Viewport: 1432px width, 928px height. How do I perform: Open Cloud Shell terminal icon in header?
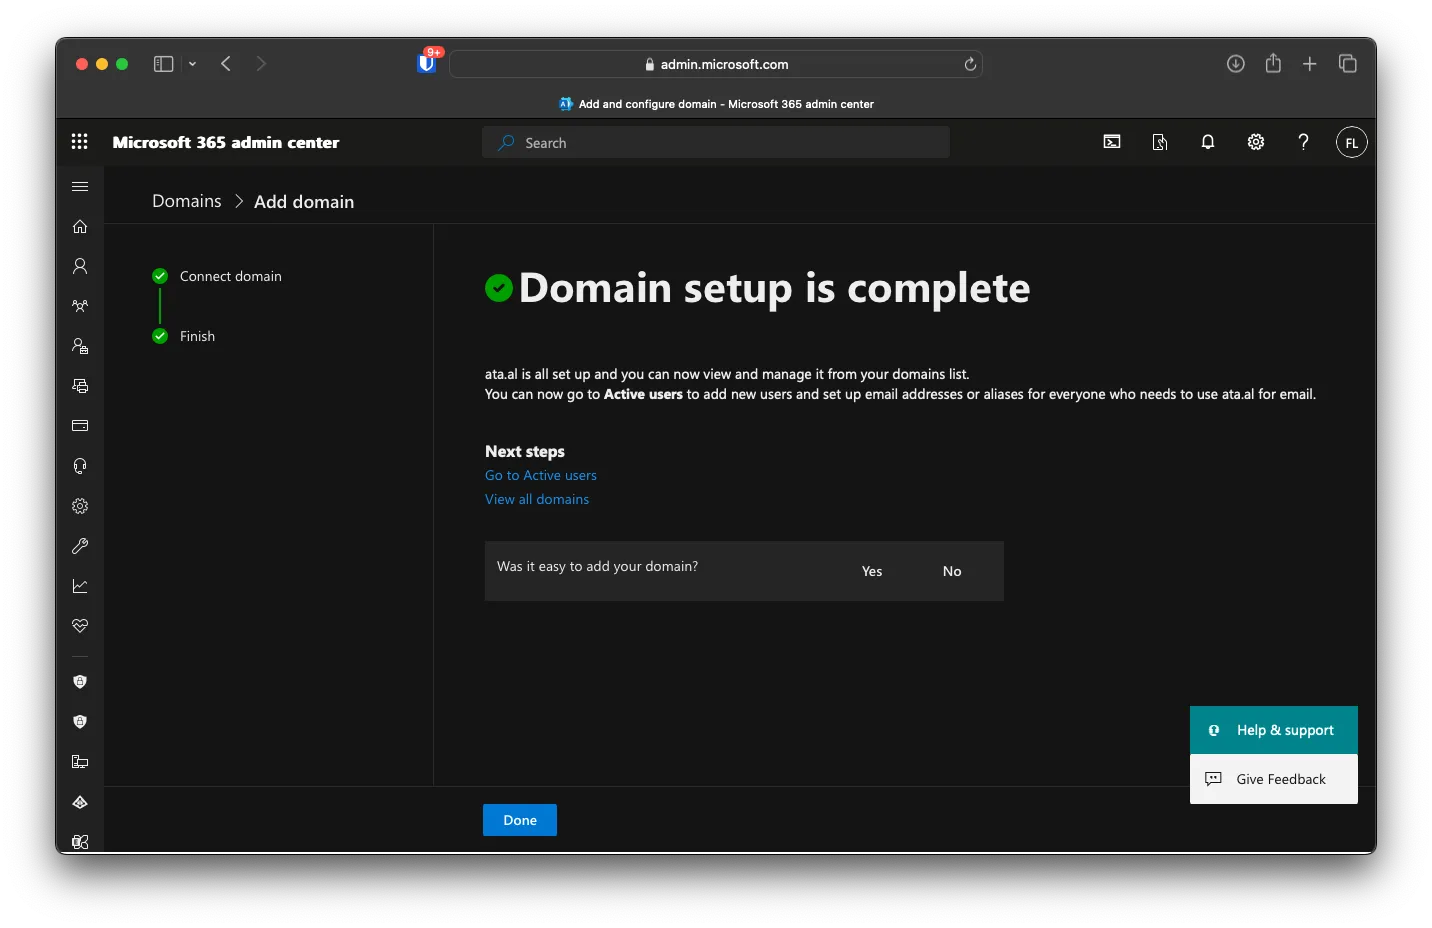(x=1112, y=142)
